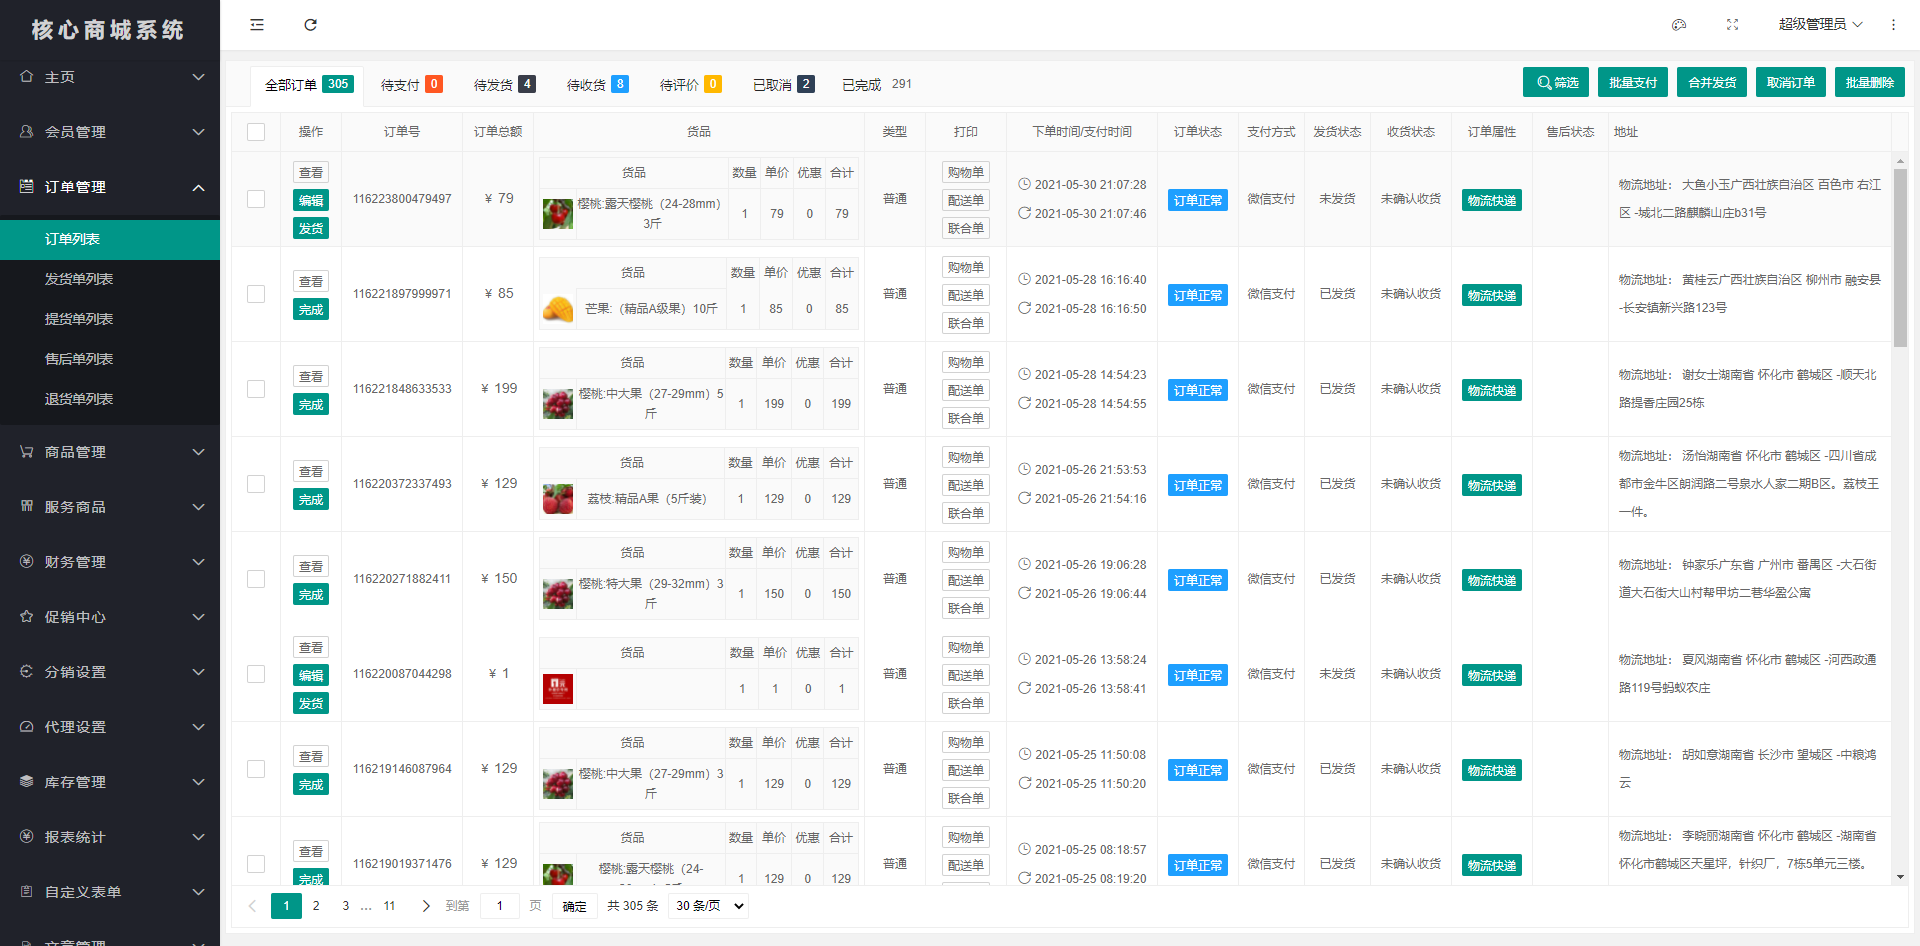
Task: Click the yen icon beside 财务管理
Action: click(27, 561)
